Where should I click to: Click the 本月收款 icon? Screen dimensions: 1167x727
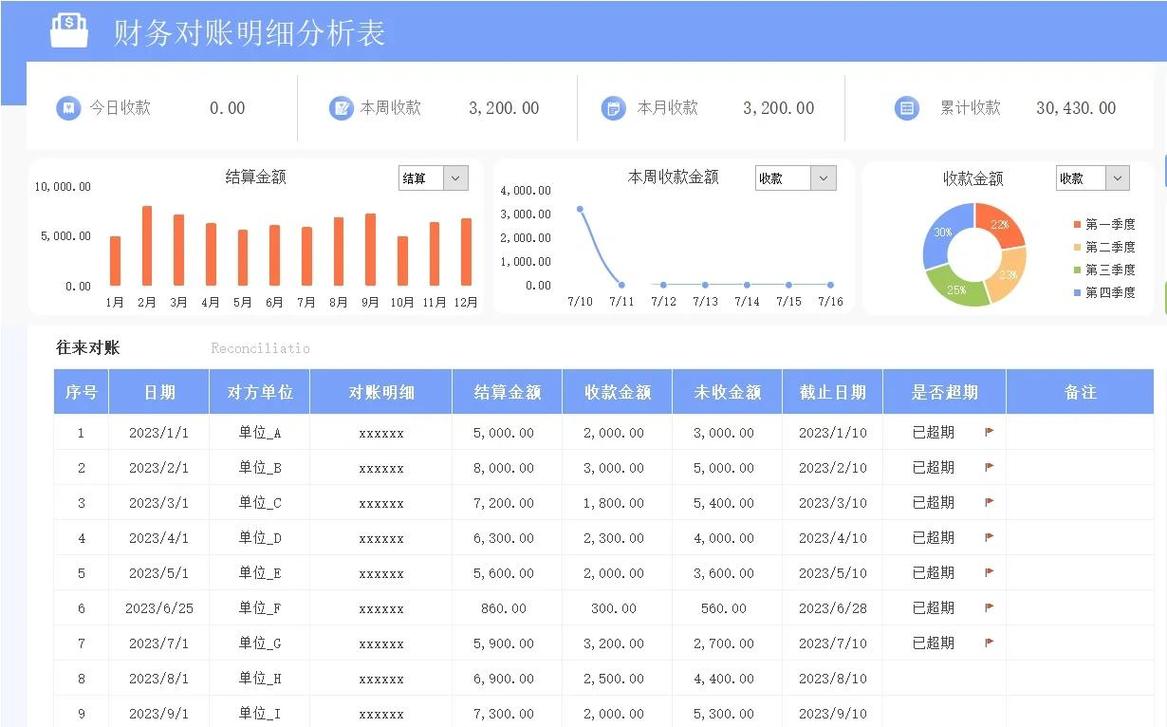click(x=613, y=108)
